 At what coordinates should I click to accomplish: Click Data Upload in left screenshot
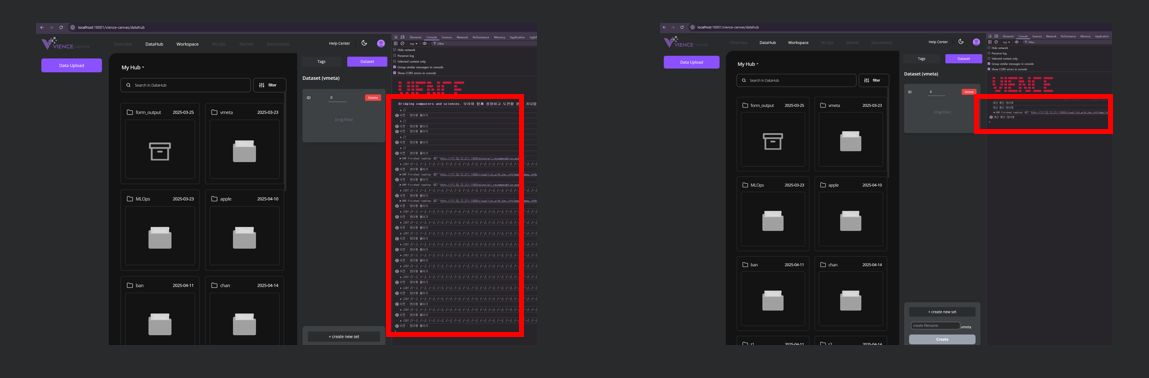point(71,65)
